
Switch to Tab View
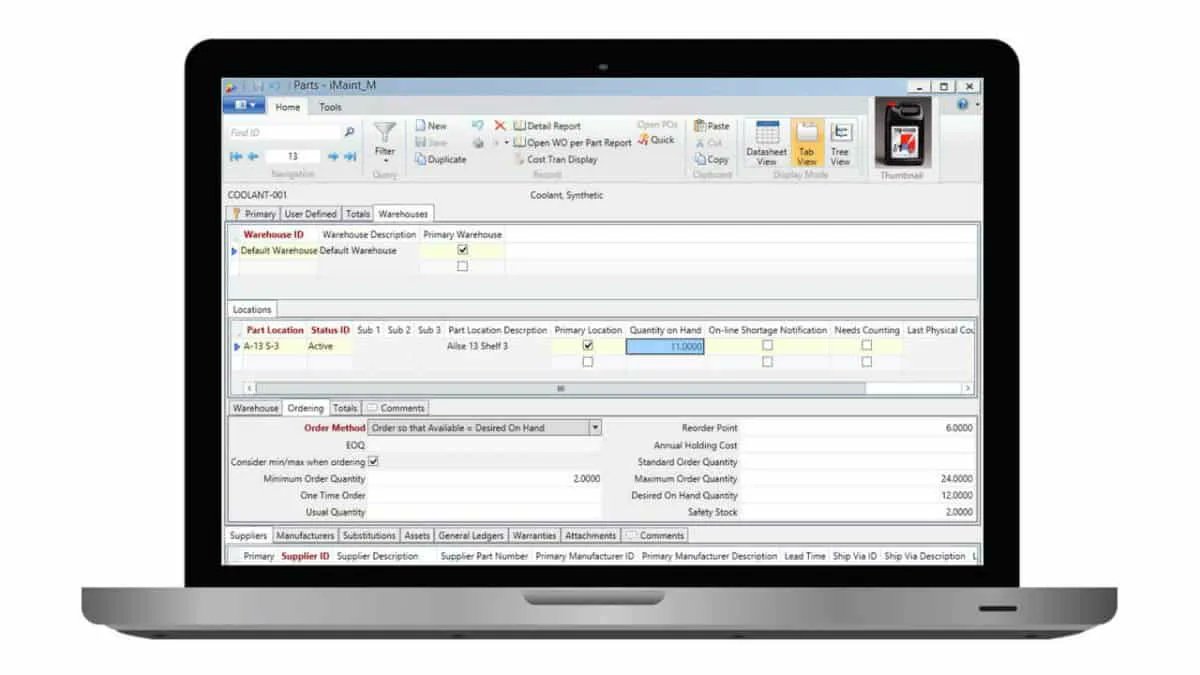[x=806, y=144]
